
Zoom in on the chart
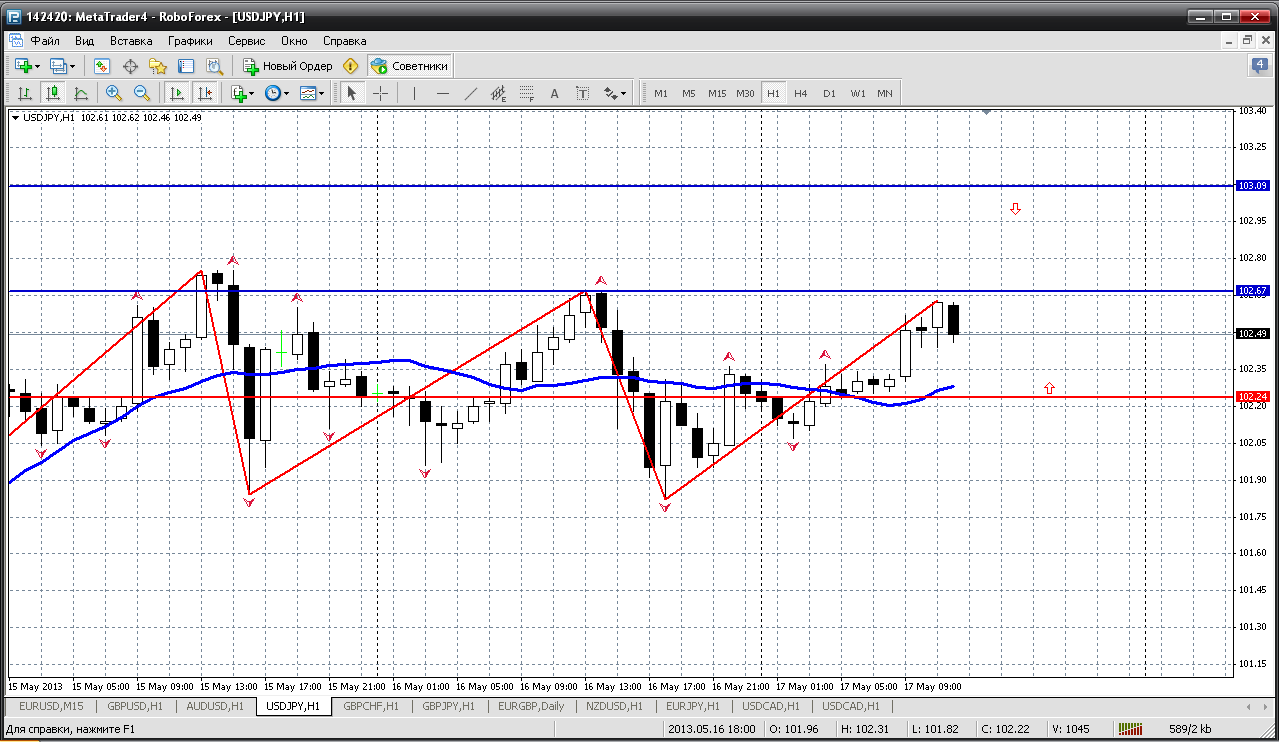click(113, 93)
